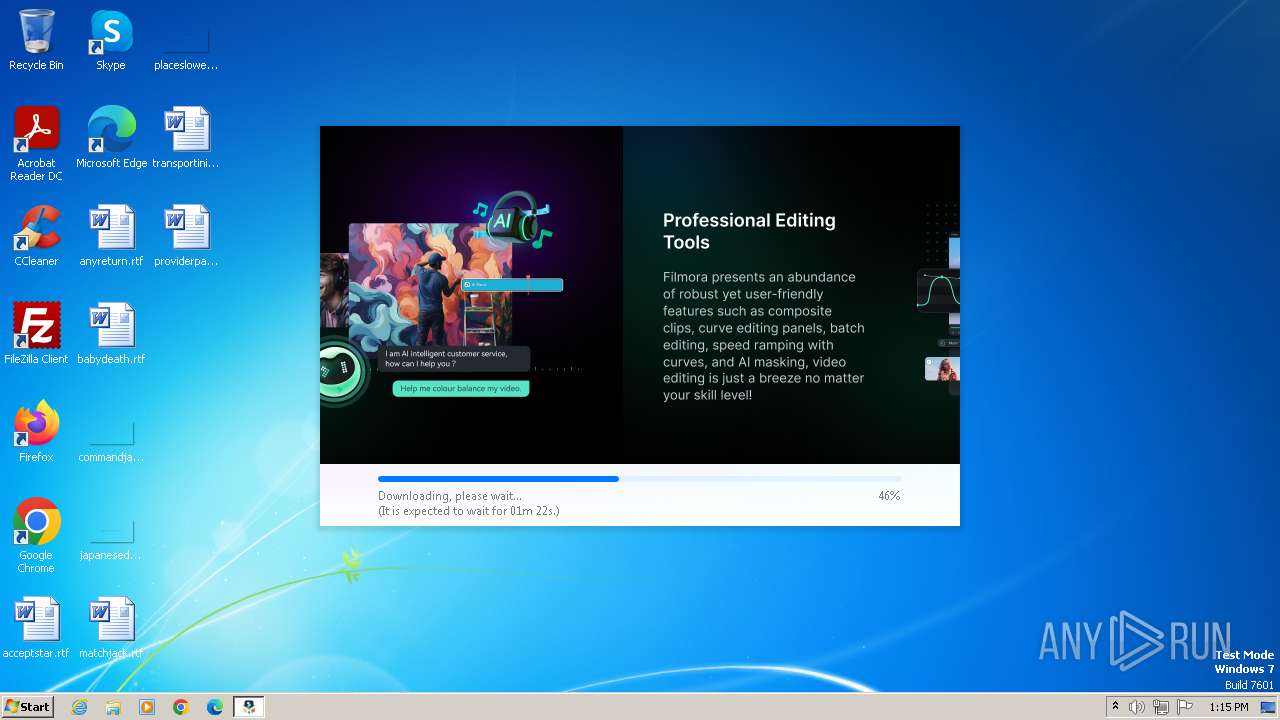Click the Filmora download progress bar

tap(639, 479)
